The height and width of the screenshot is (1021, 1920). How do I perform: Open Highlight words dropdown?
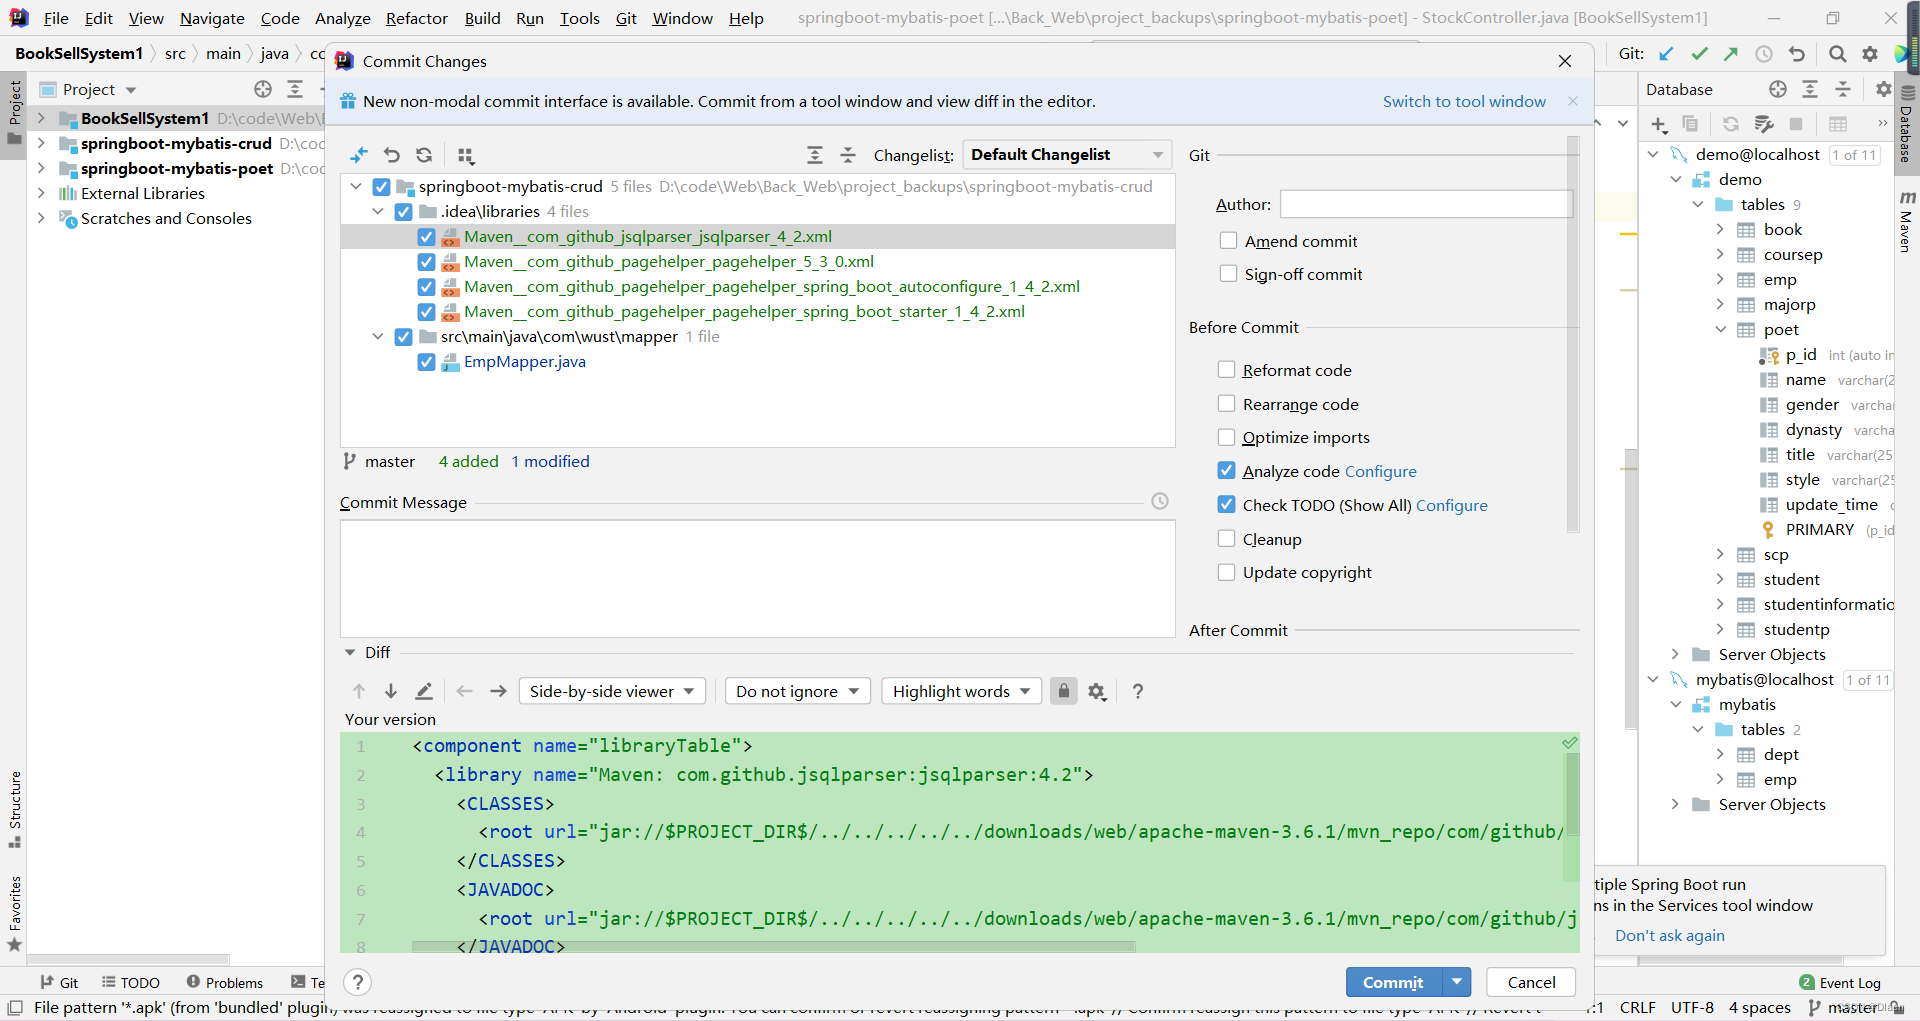pos(961,691)
